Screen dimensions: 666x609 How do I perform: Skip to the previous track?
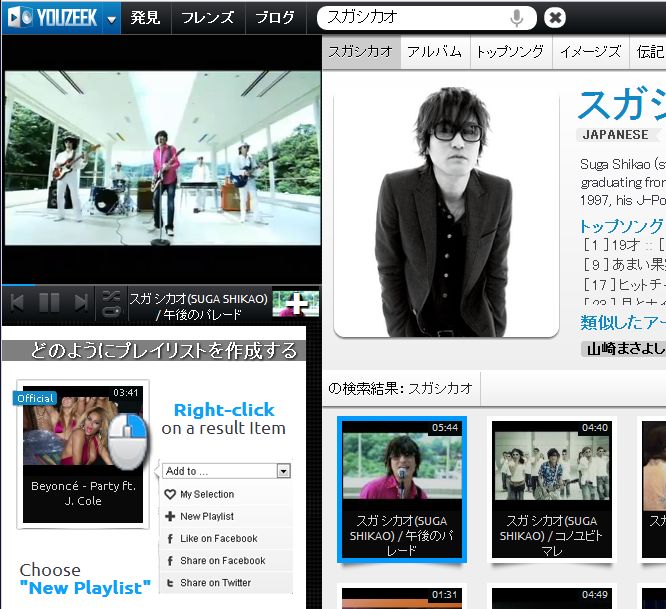tap(17, 303)
